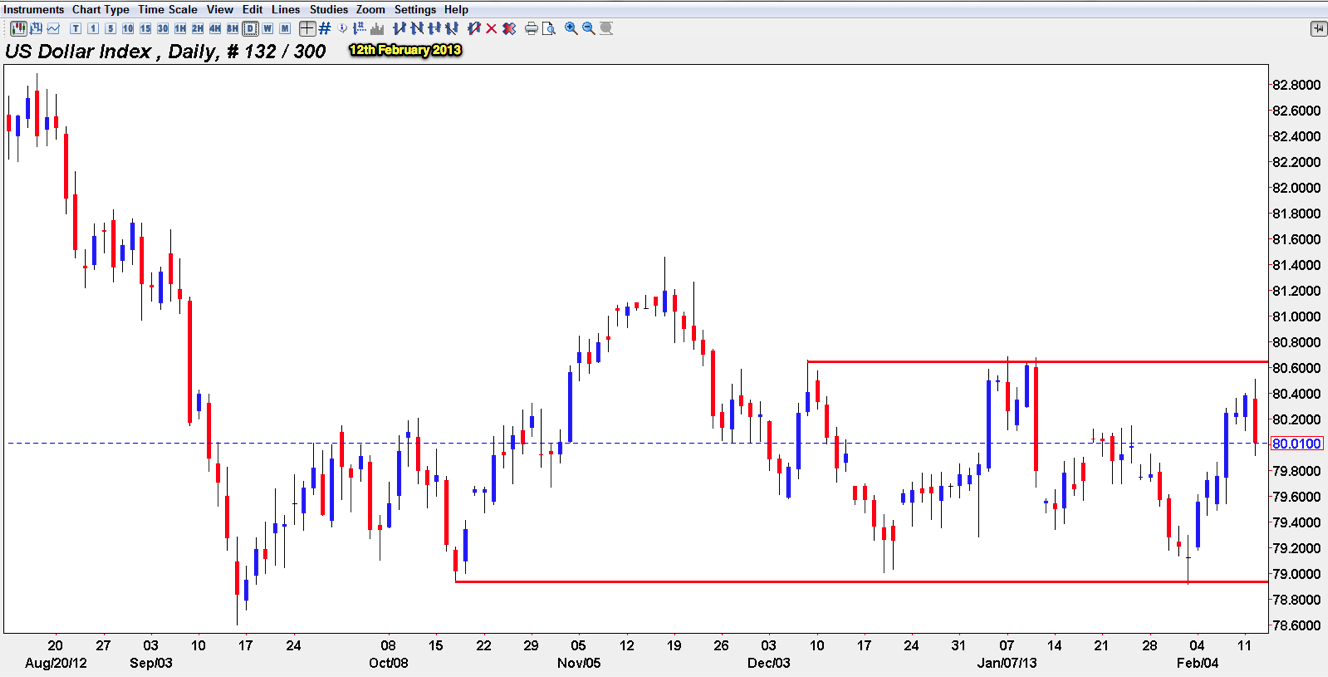The height and width of the screenshot is (677, 1328).
Task: Click the dashed blue current price line
Action: click(x=635, y=443)
